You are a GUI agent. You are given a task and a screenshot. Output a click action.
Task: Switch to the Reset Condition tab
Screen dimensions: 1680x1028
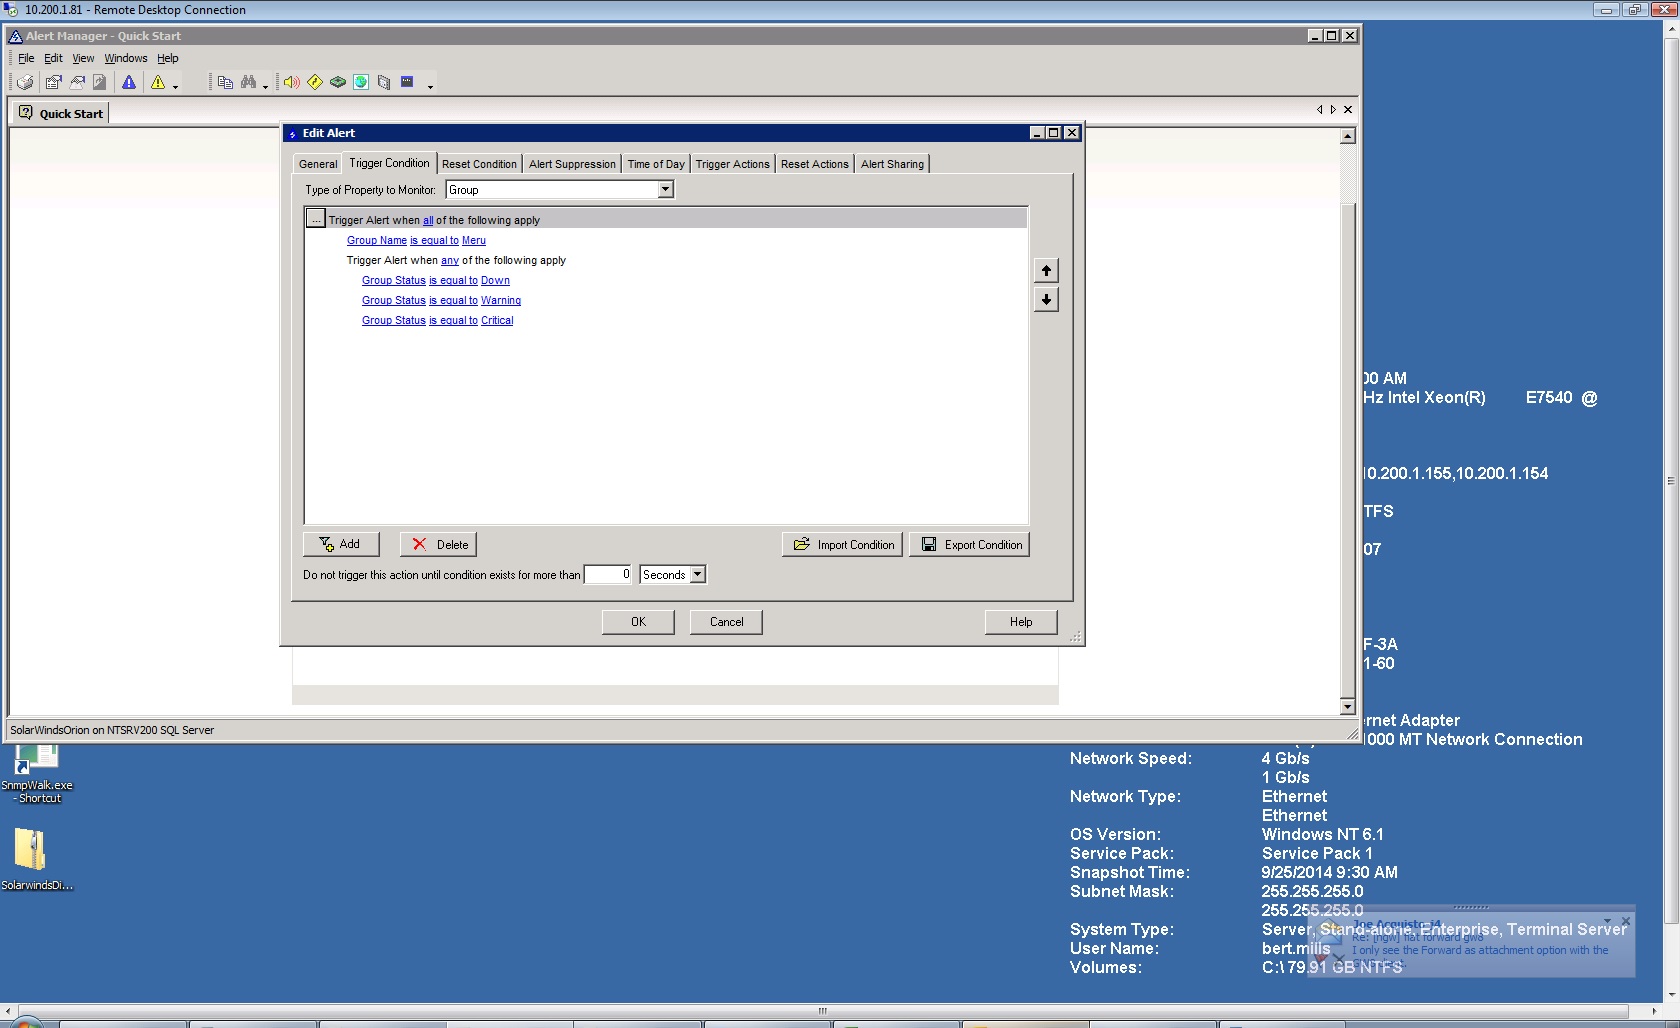point(479,164)
